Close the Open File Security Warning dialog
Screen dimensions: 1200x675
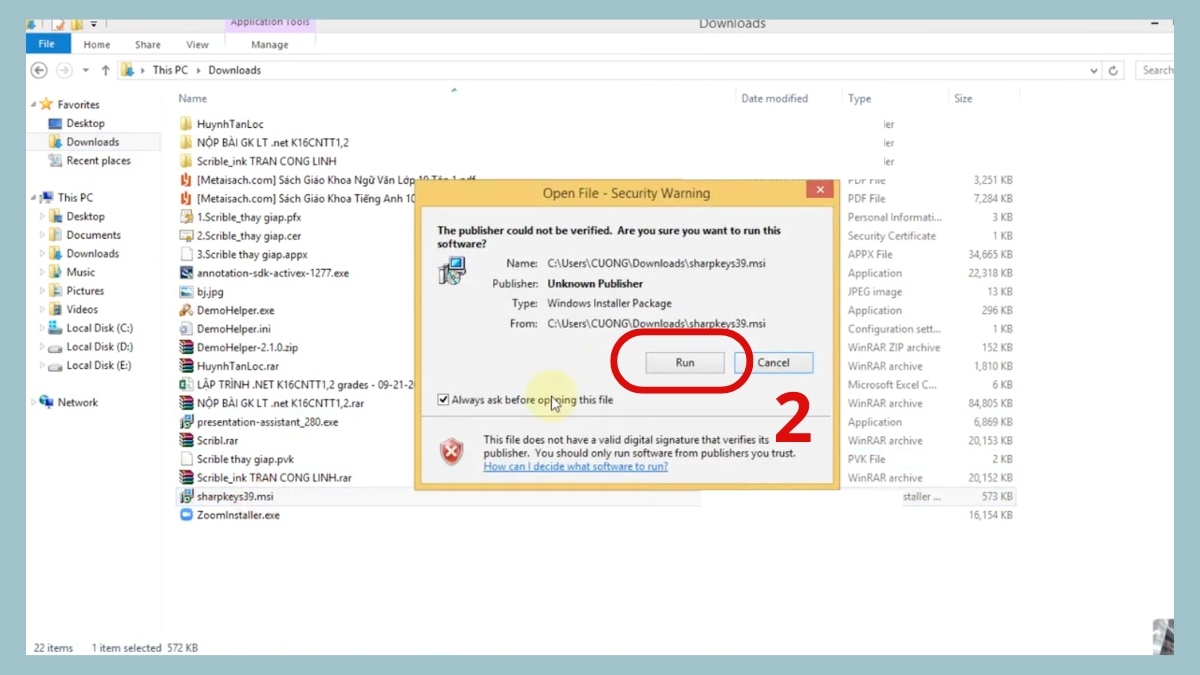pyautogui.click(x=819, y=191)
